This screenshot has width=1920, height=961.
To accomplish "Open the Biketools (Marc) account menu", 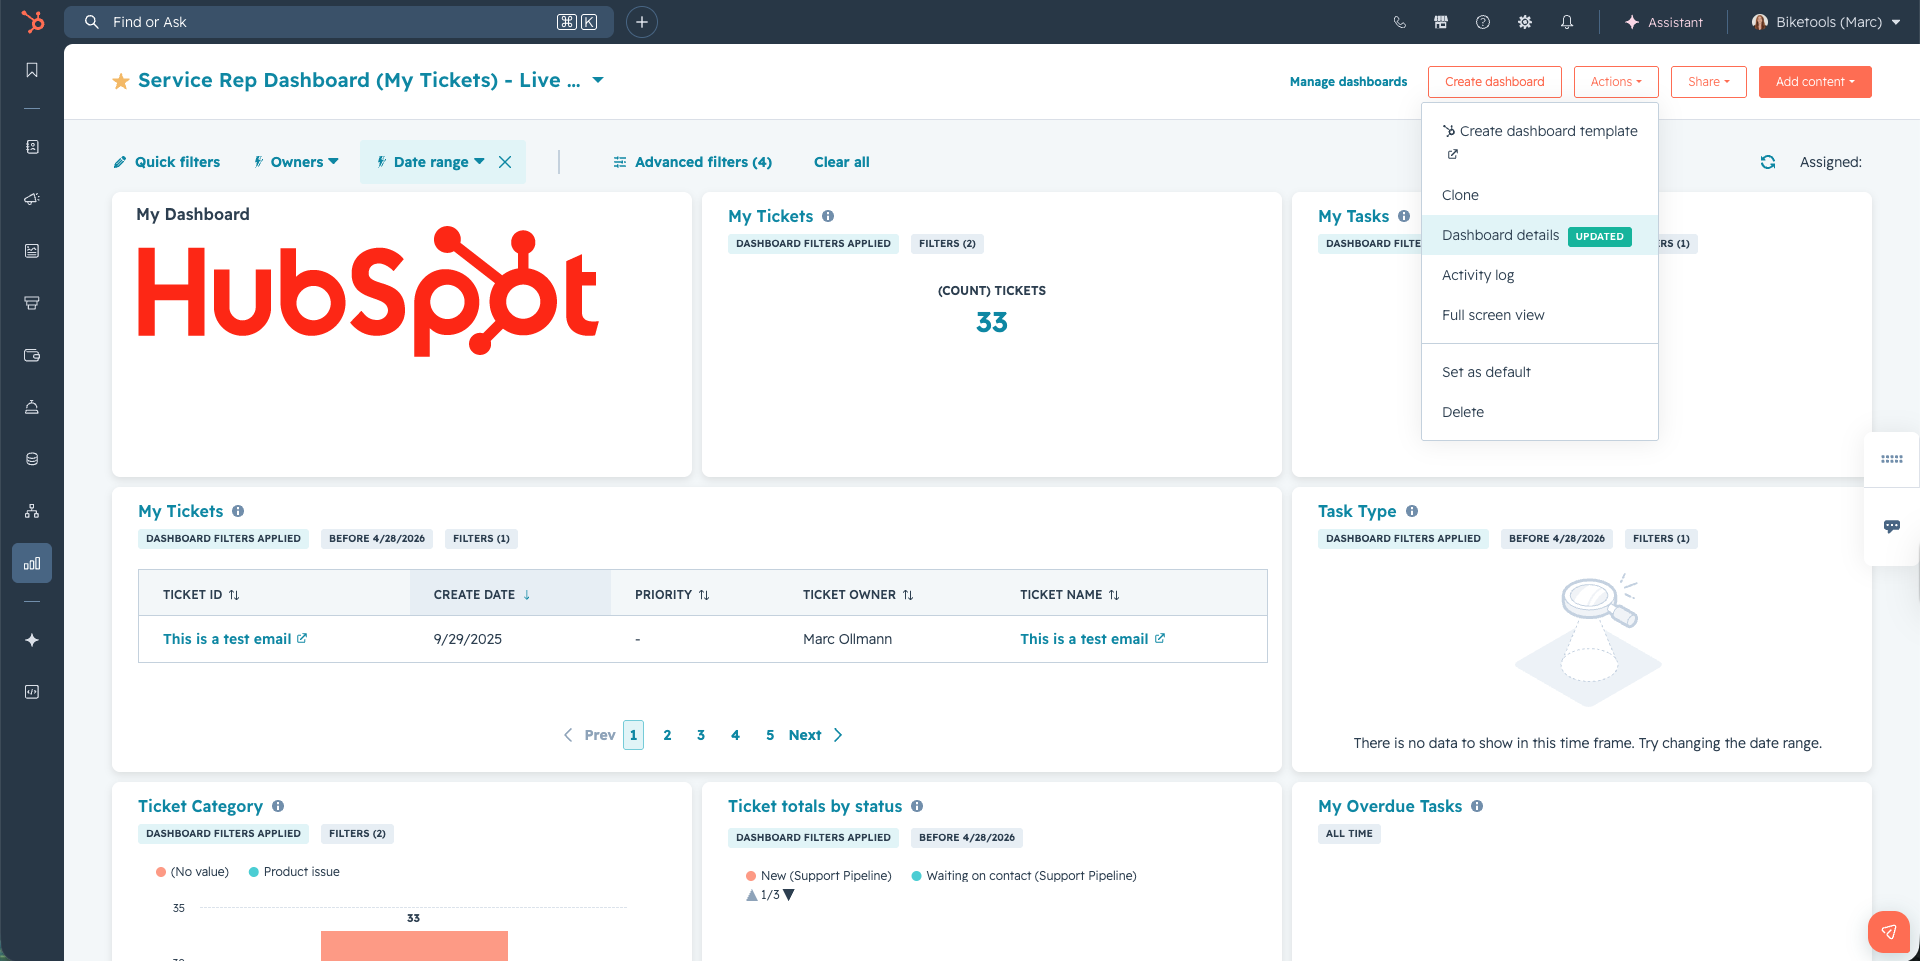I will pyautogui.click(x=1826, y=22).
